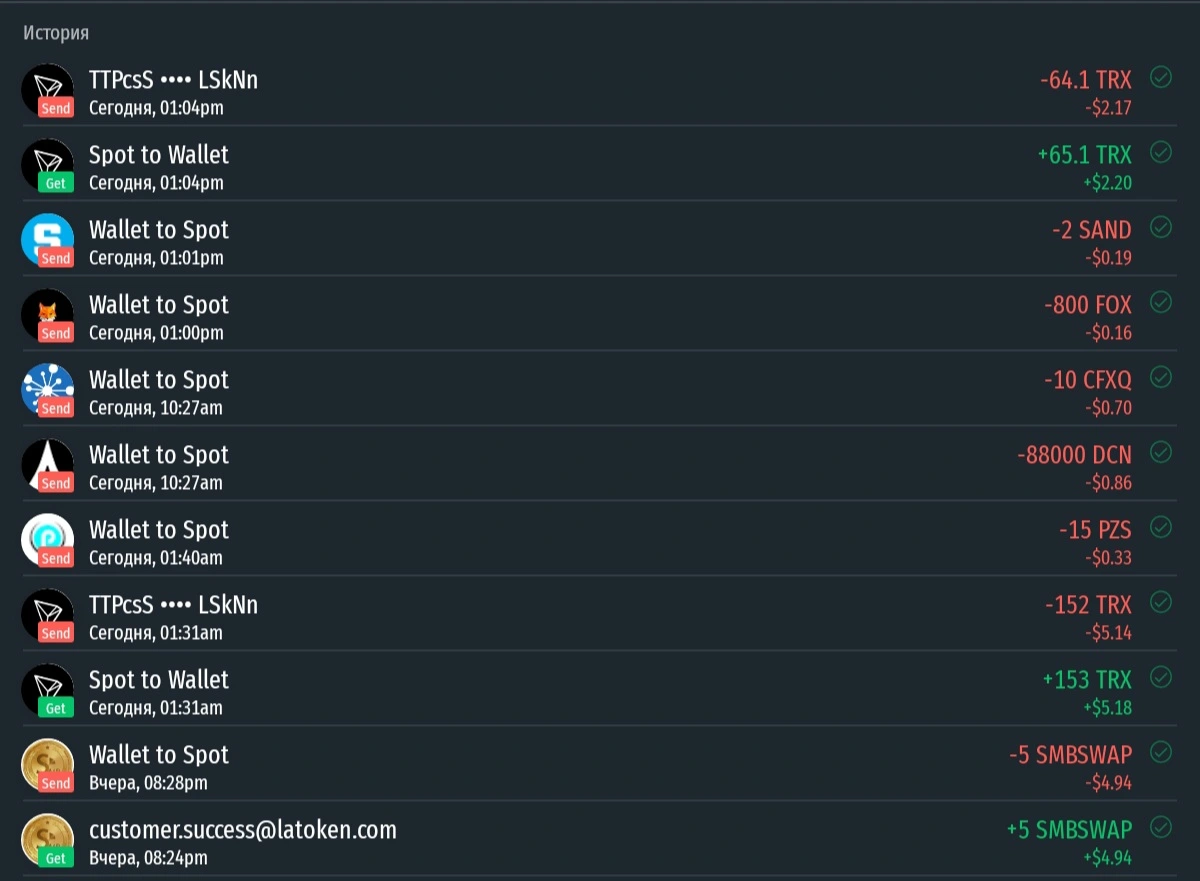Click the confirmed checkmark next to -64.1 TRX
The height and width of the screenshot is (881, 1200).
1161,77
